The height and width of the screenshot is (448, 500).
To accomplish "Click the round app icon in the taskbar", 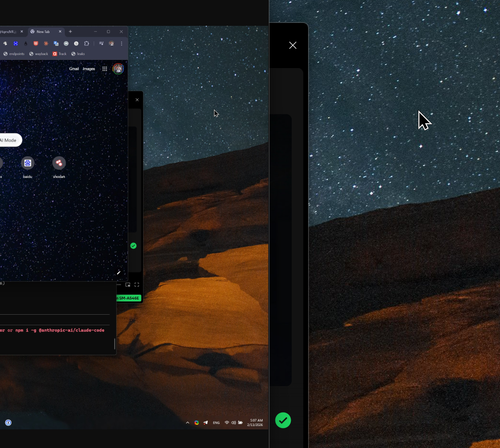I will coord(8,423).
